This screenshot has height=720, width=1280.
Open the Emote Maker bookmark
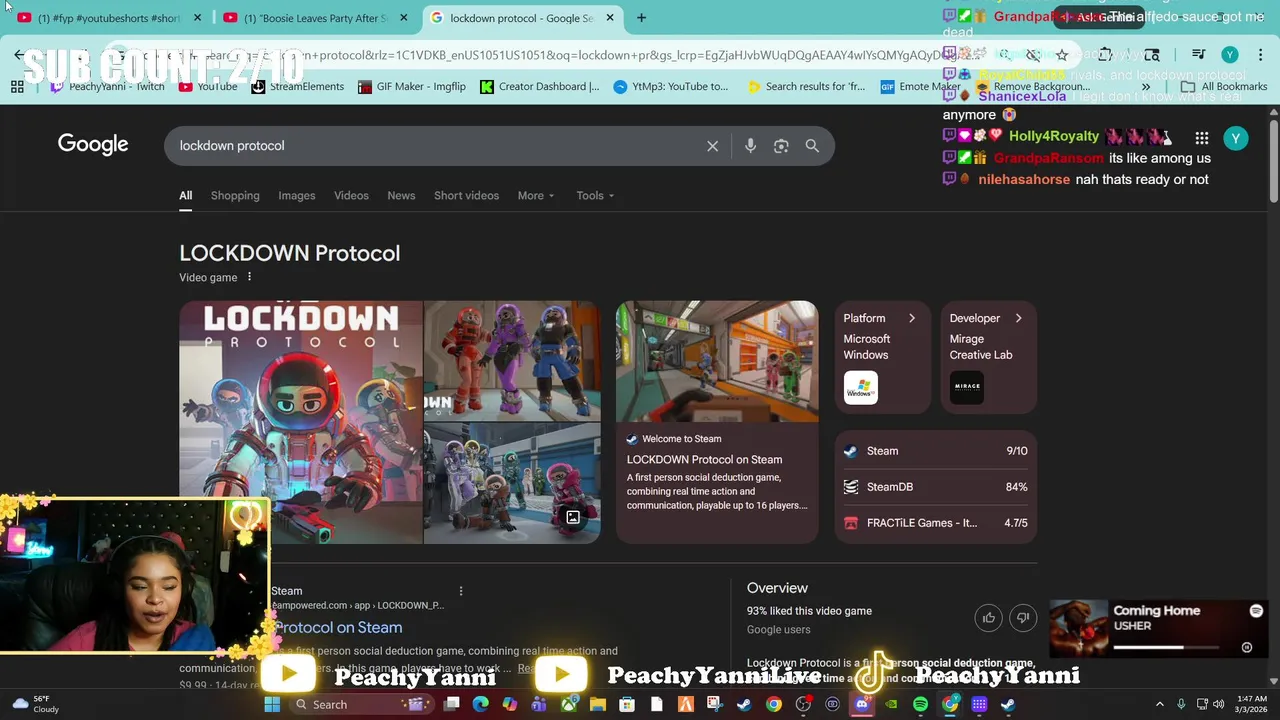(920, 87)
